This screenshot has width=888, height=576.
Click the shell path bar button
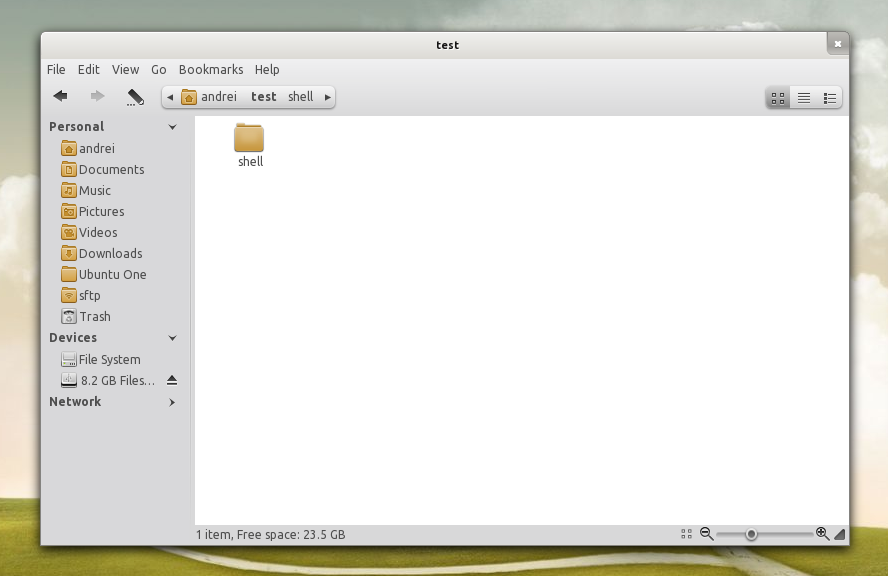point(300,97)
